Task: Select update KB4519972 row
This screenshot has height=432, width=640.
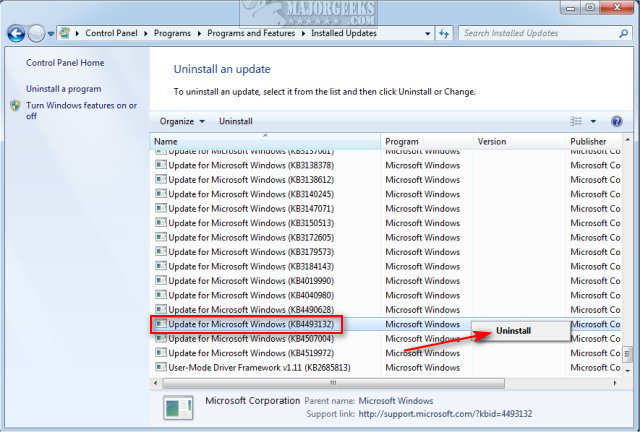Action: (x=387, y=353)
